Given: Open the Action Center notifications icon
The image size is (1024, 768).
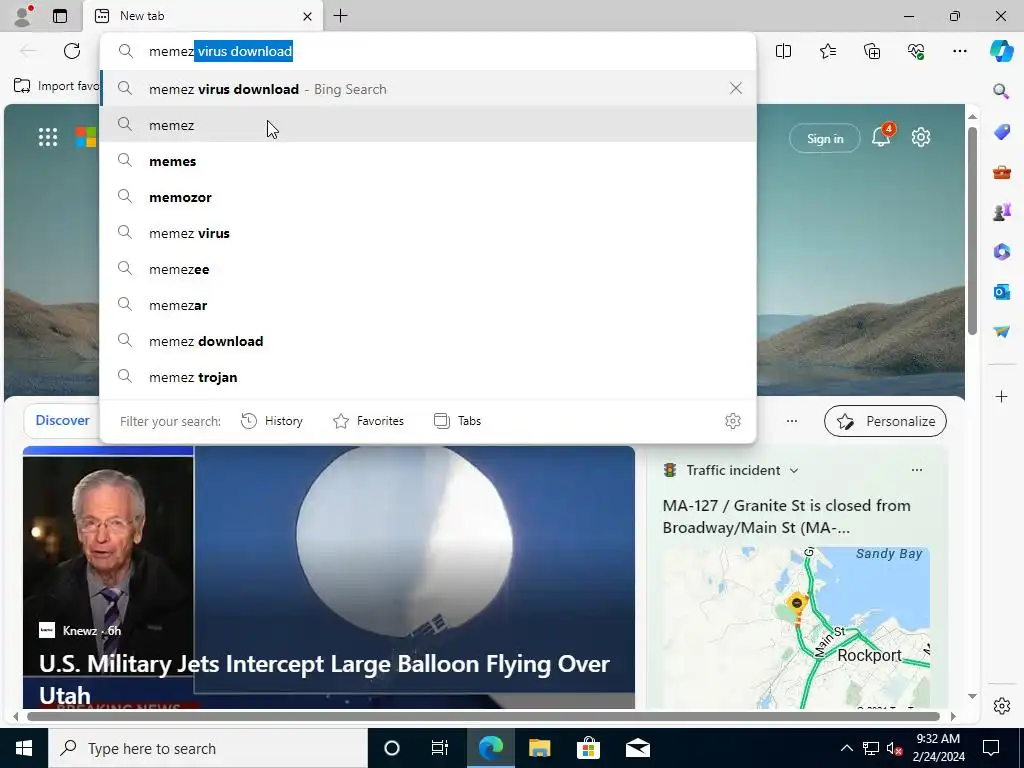Looking at the screenshot, I should click(x=991, y=748).
